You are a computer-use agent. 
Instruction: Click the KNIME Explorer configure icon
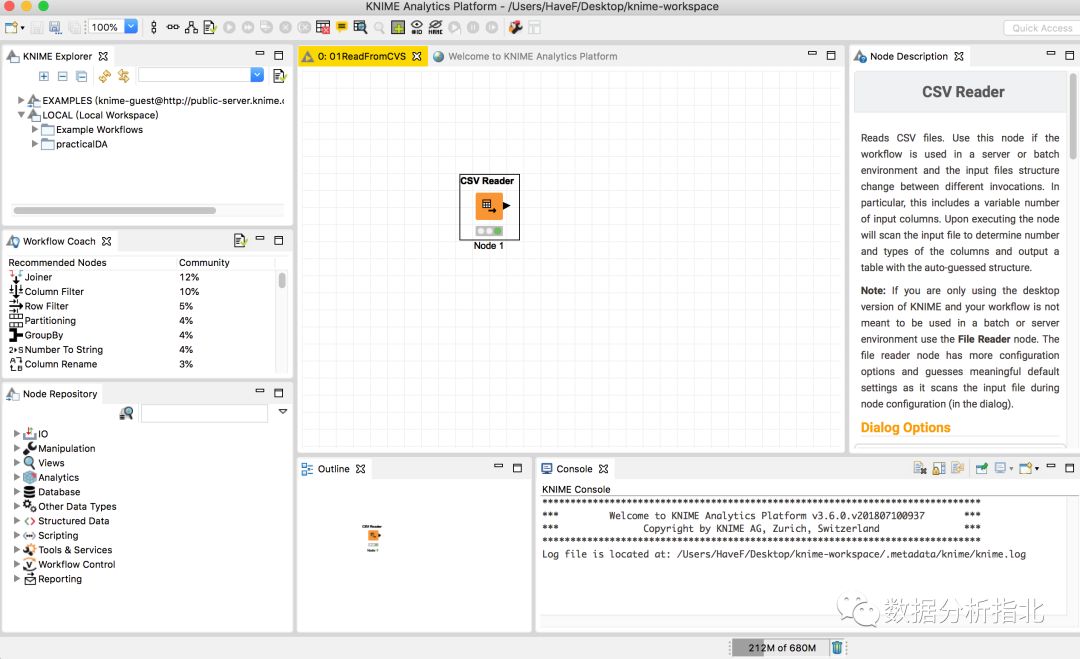(x=279, y=76)
